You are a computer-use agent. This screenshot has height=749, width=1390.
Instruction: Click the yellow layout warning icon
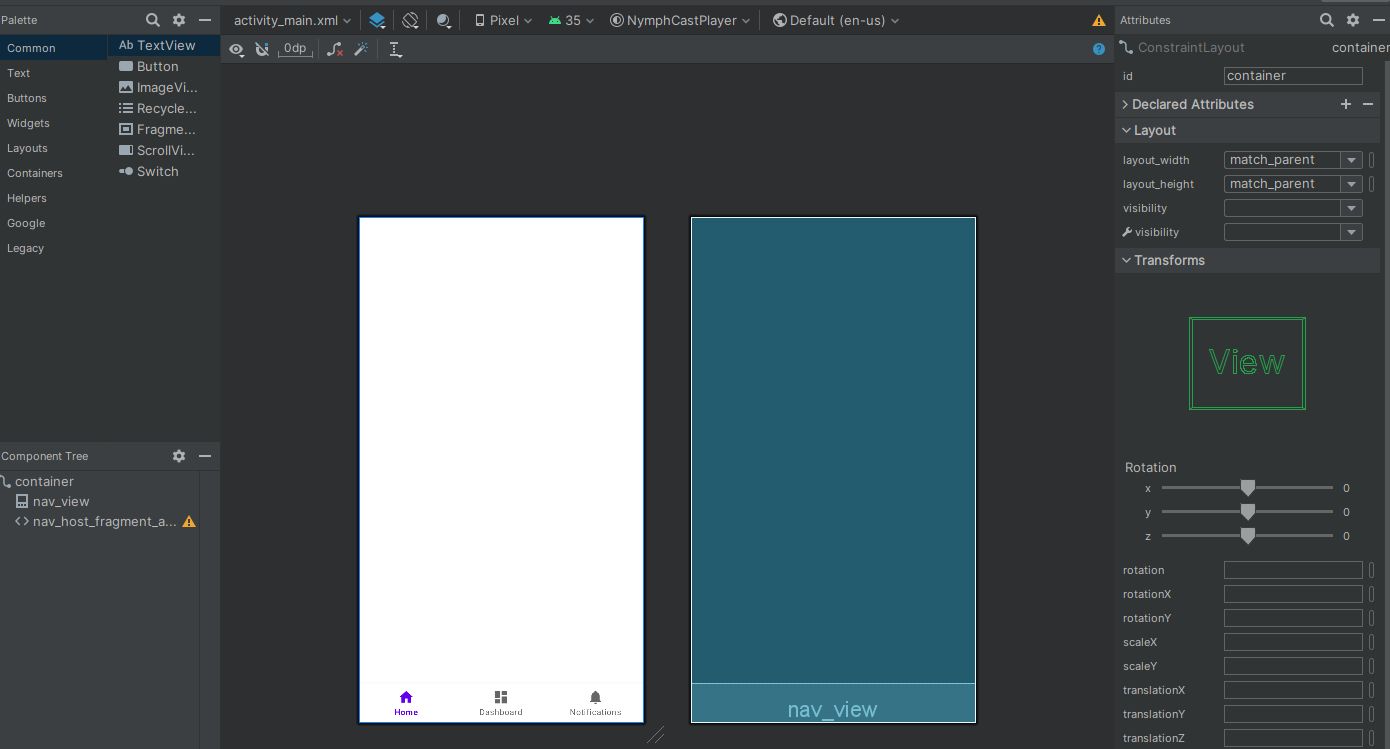coord(1099,20)
